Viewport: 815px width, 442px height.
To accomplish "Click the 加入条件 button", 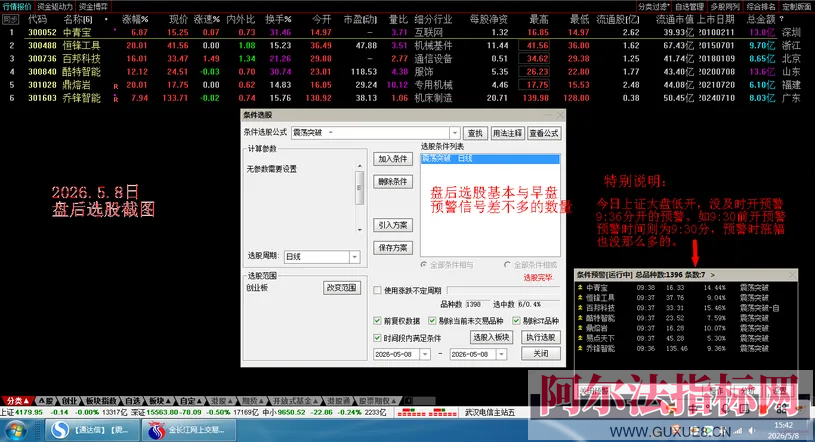I will 393,159.
